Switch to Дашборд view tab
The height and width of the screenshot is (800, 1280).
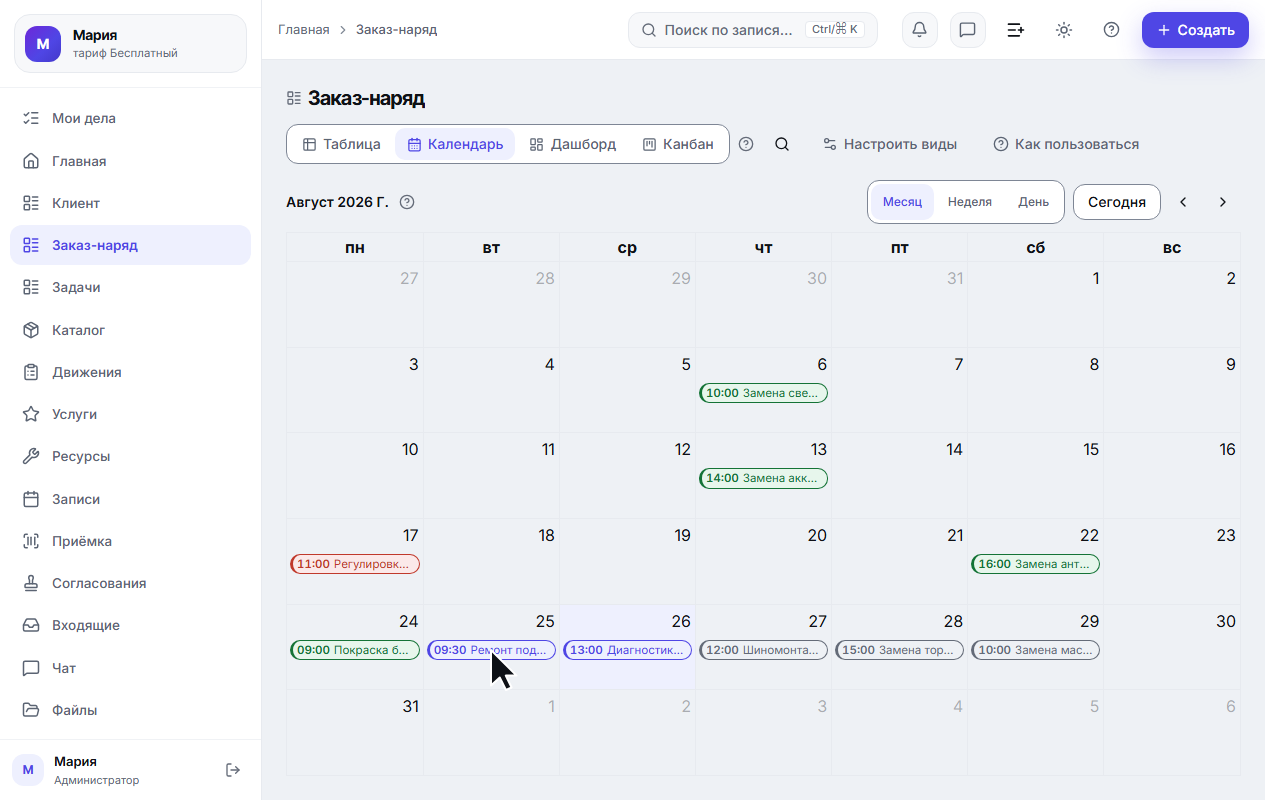pos(573,144)
